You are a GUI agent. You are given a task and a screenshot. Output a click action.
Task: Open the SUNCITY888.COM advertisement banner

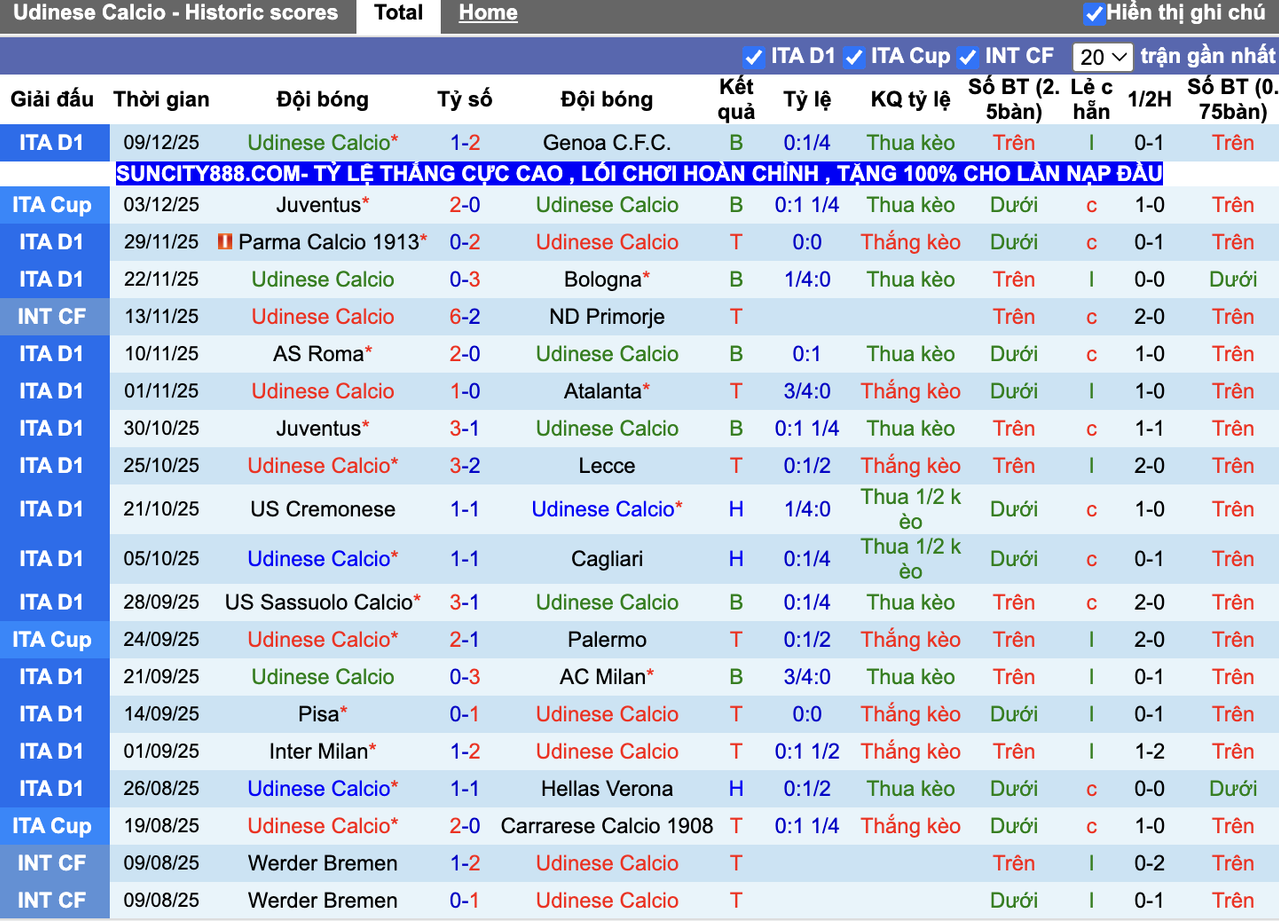point(639,174)
